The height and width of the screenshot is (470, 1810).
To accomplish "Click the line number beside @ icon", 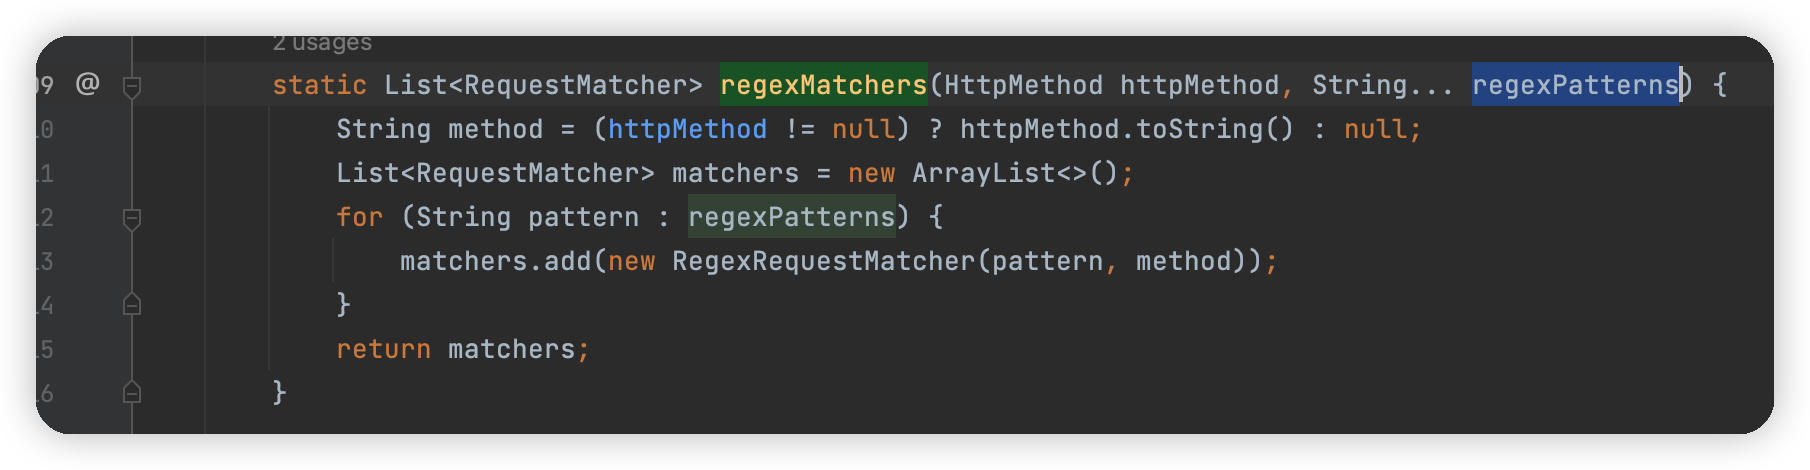I will coord(45,85).
